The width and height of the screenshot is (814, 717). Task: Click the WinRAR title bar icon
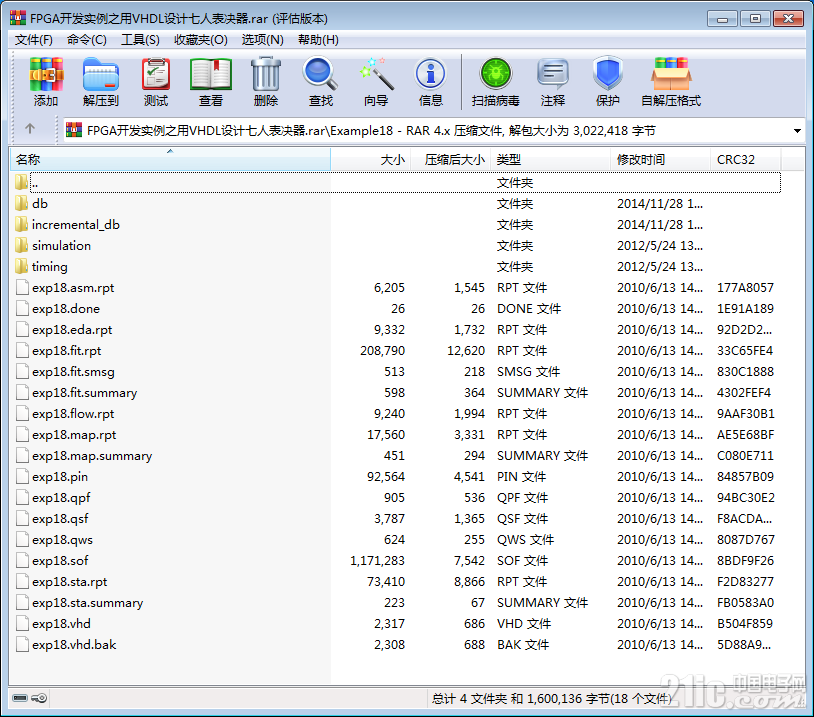tap(18, 19)
